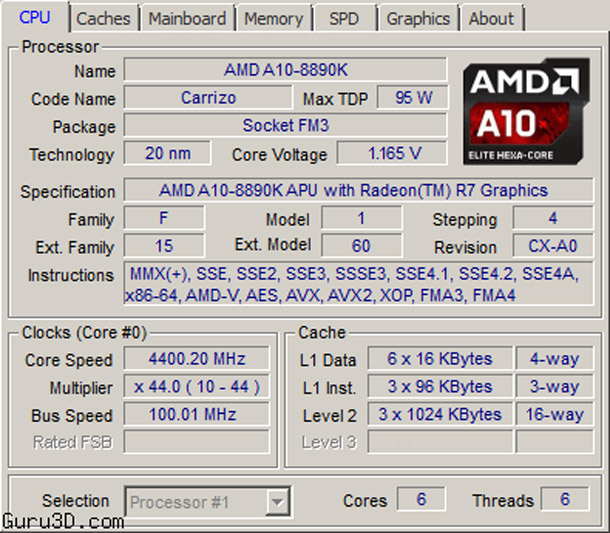Viewport: 610px width, 533px height.
Task: Switch to the Caches tab
Action: point(103,18)
